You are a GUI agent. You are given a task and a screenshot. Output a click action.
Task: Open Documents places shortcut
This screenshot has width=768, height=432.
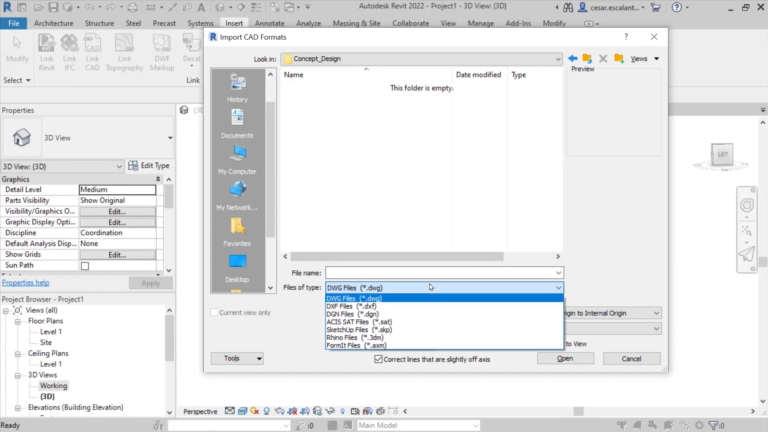(238, 124)
